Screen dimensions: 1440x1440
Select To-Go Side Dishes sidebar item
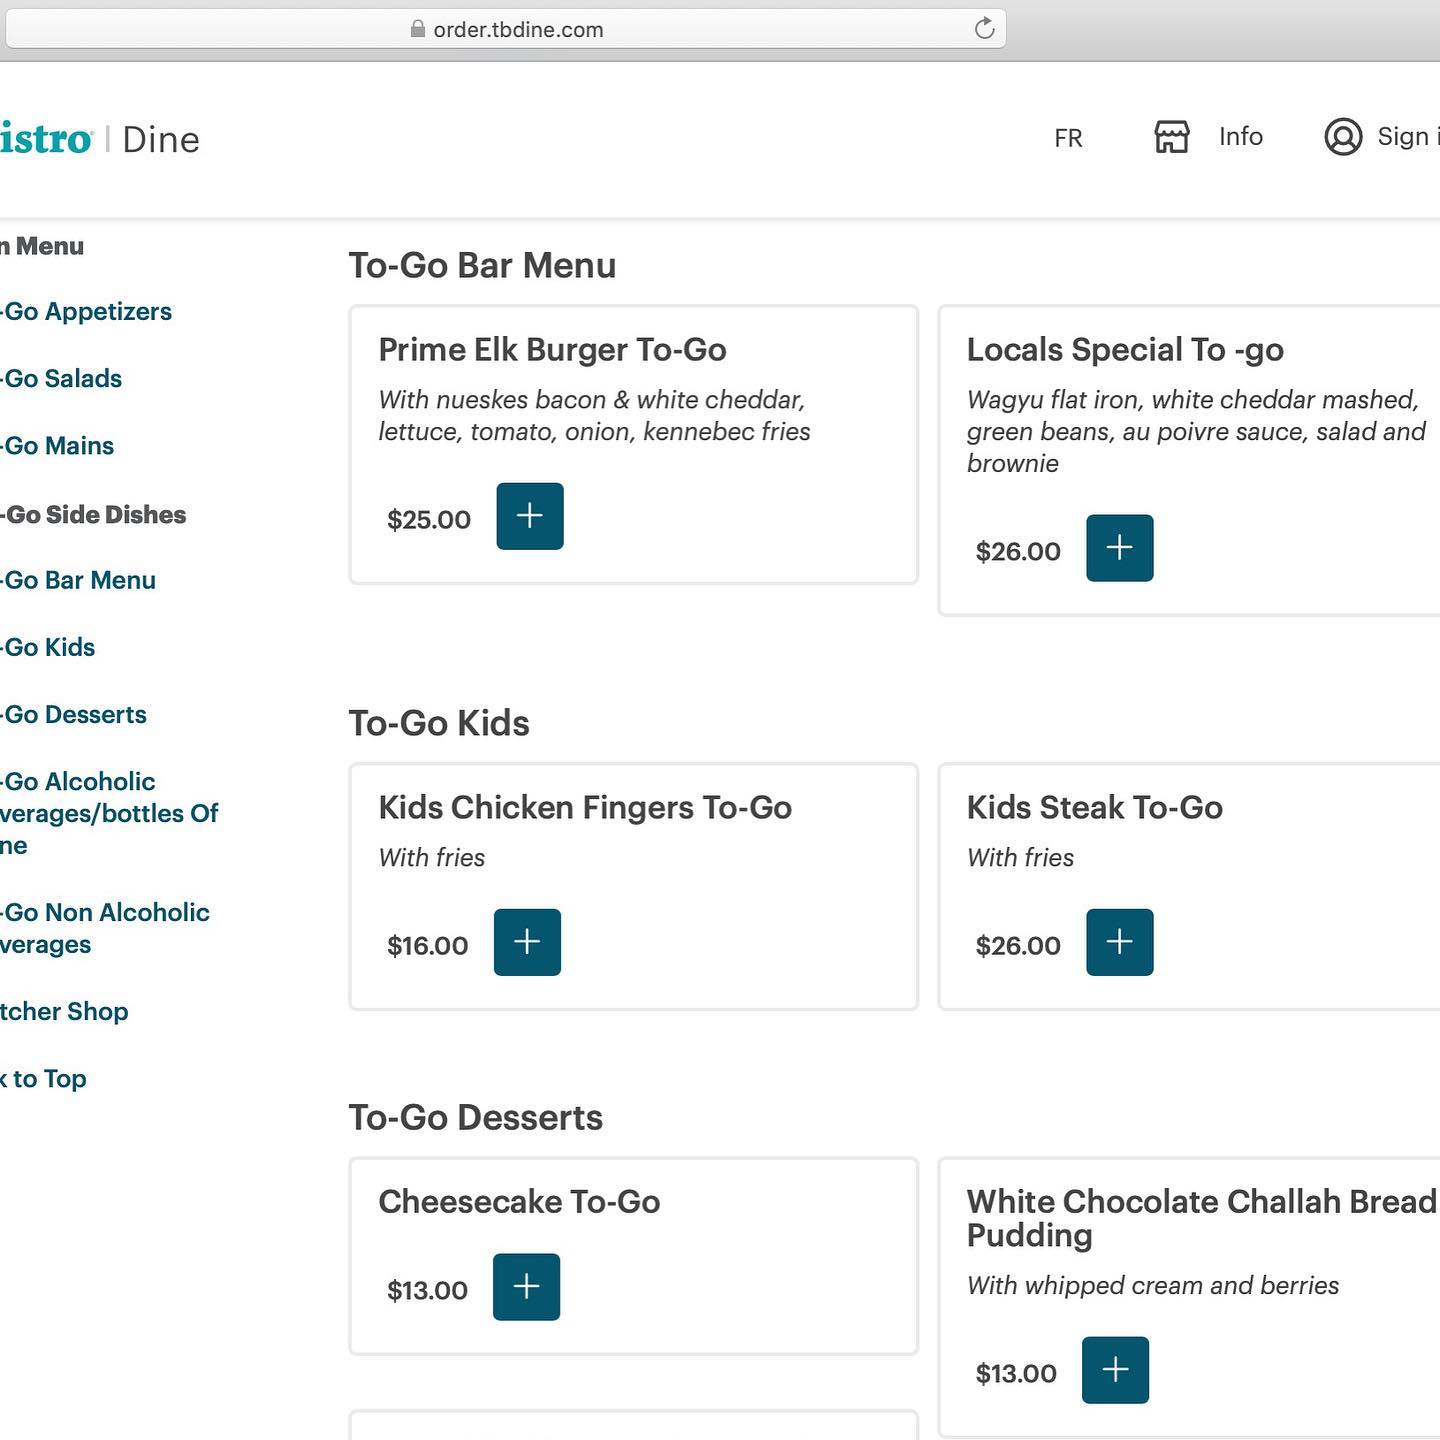point(94,515)
